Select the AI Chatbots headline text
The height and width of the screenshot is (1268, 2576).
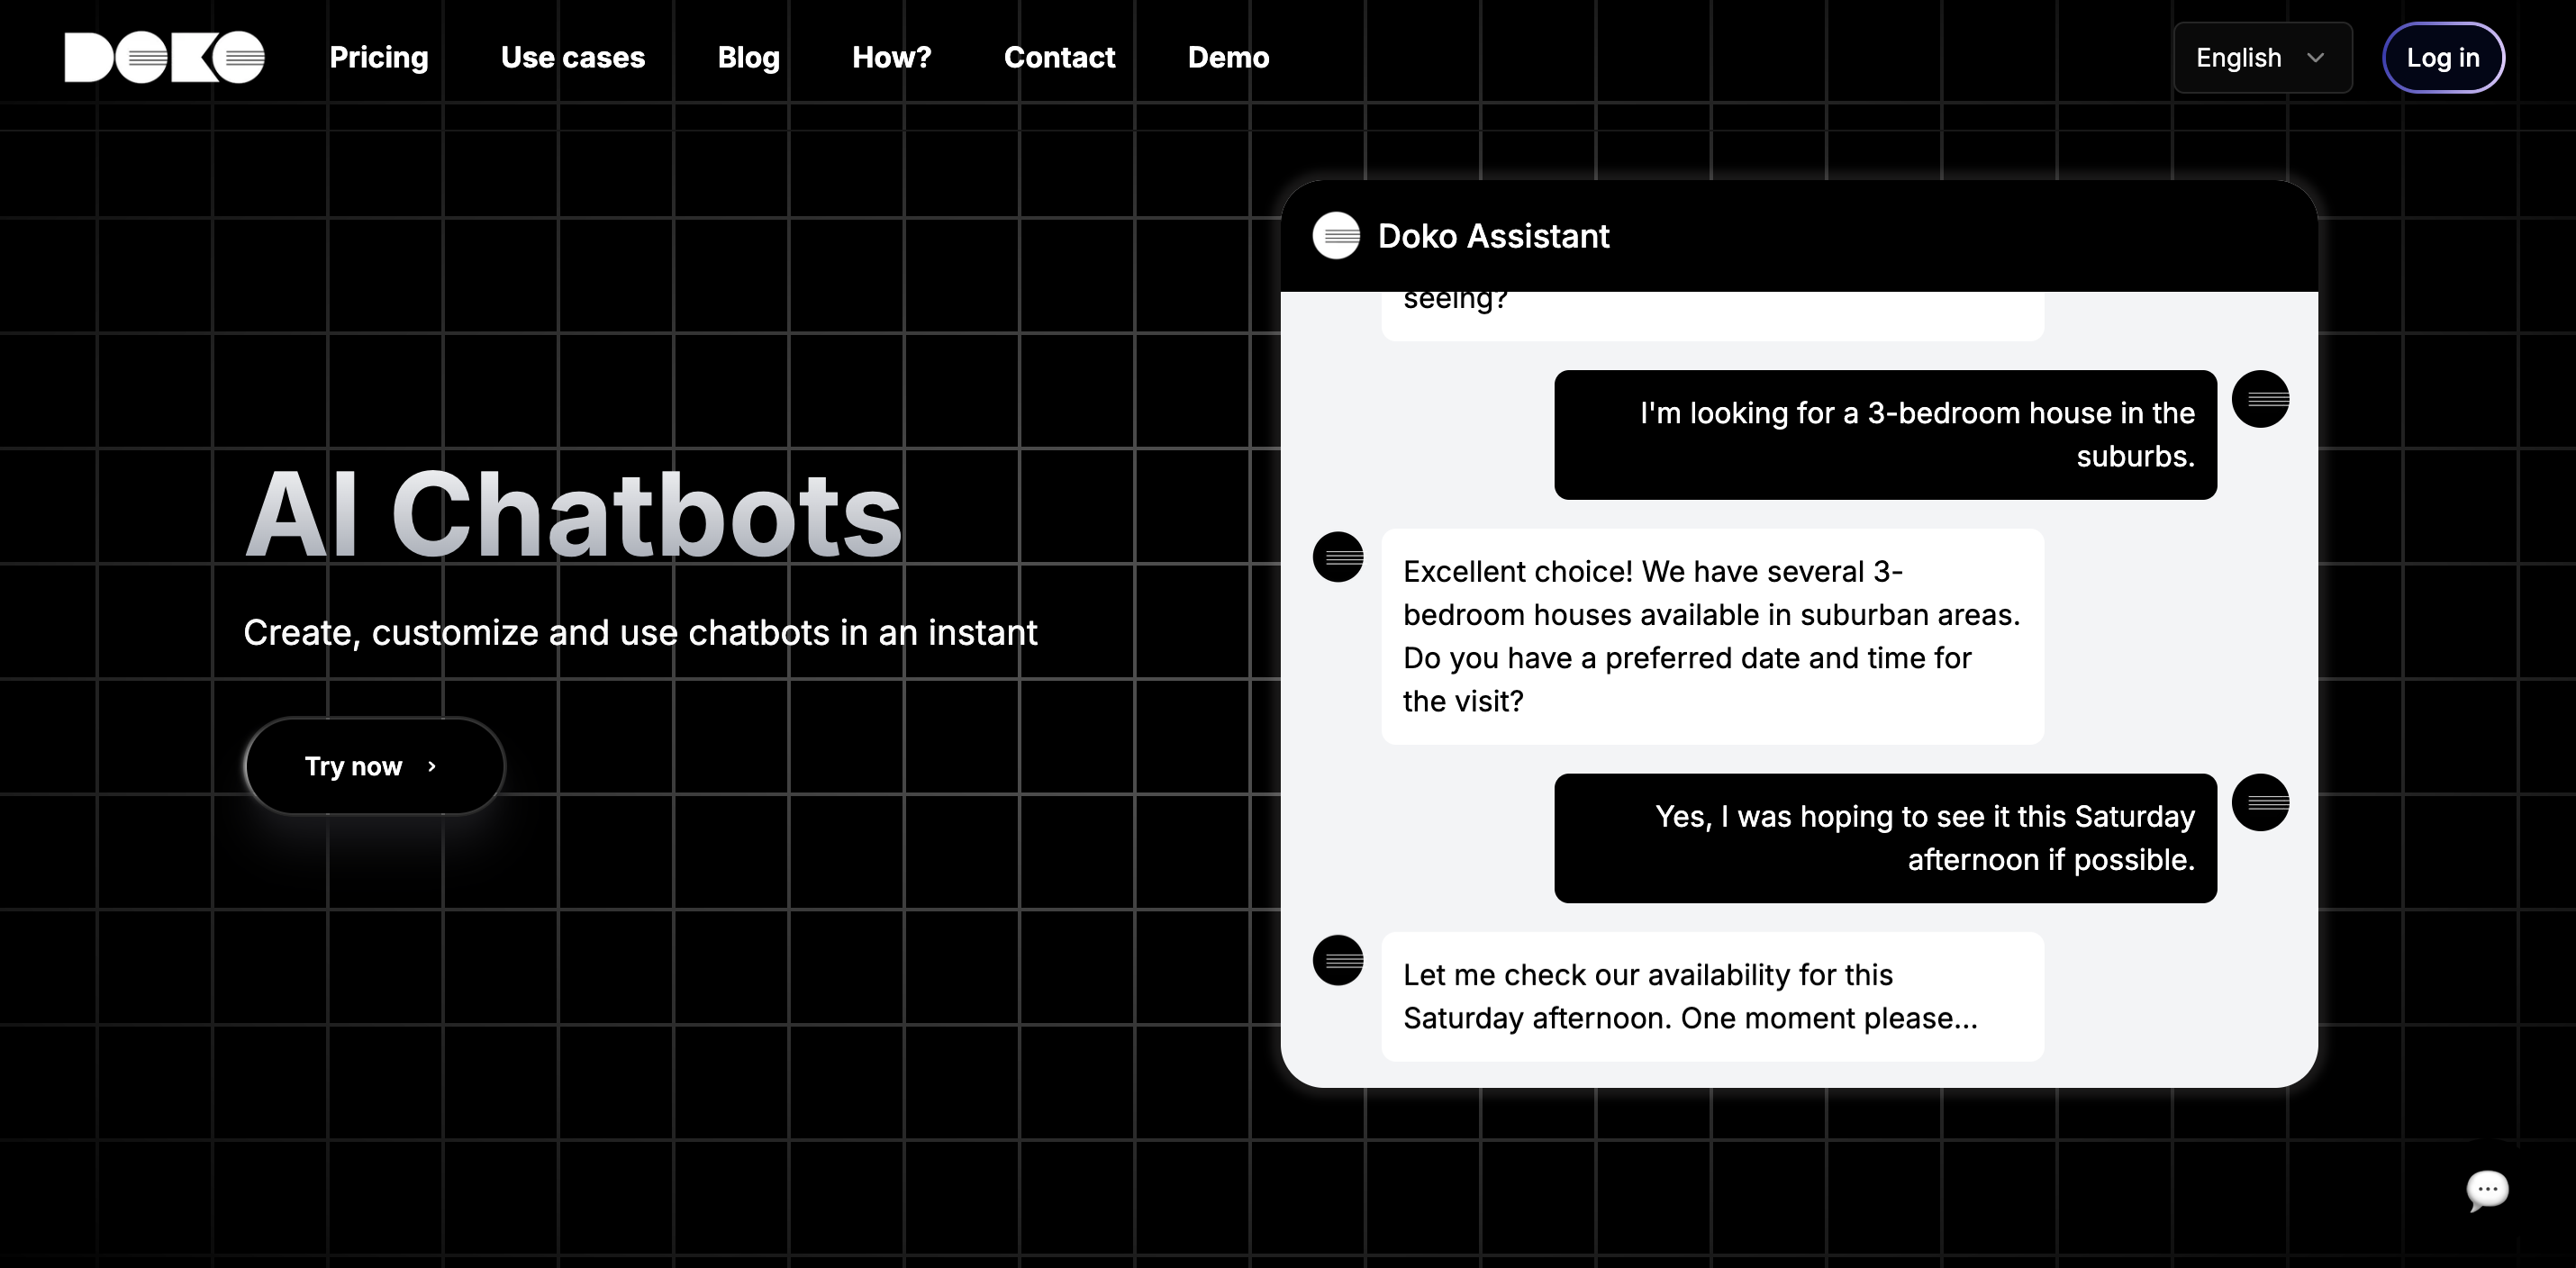click(573, 516)
